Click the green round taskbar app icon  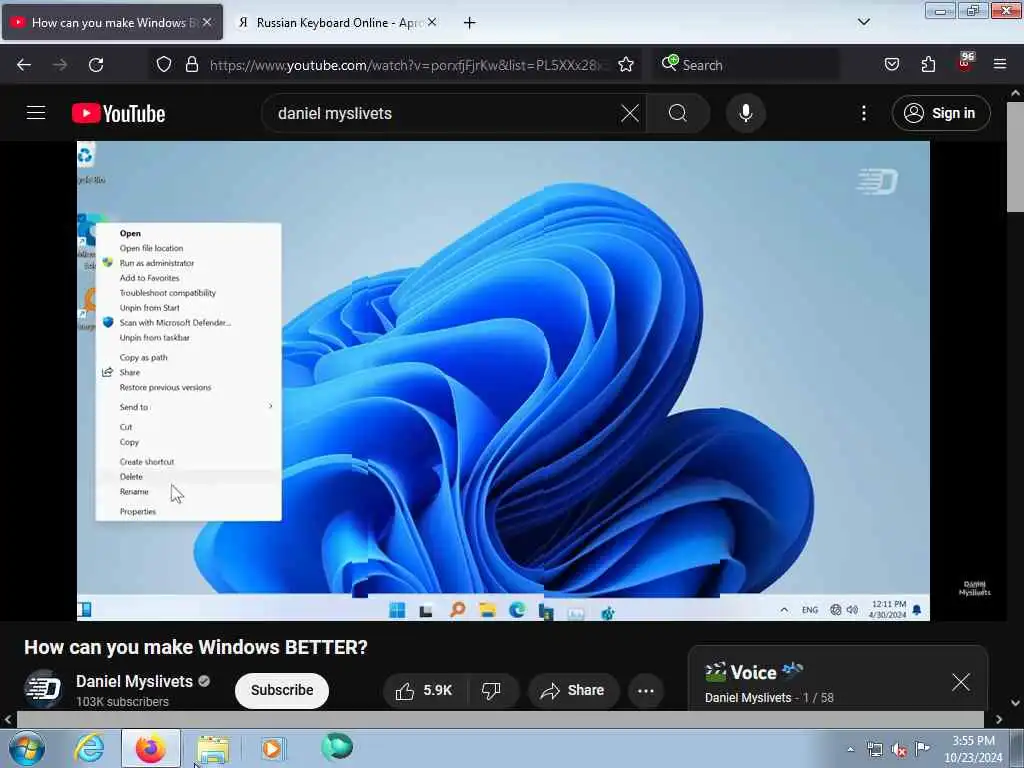(x=336, y=747)
